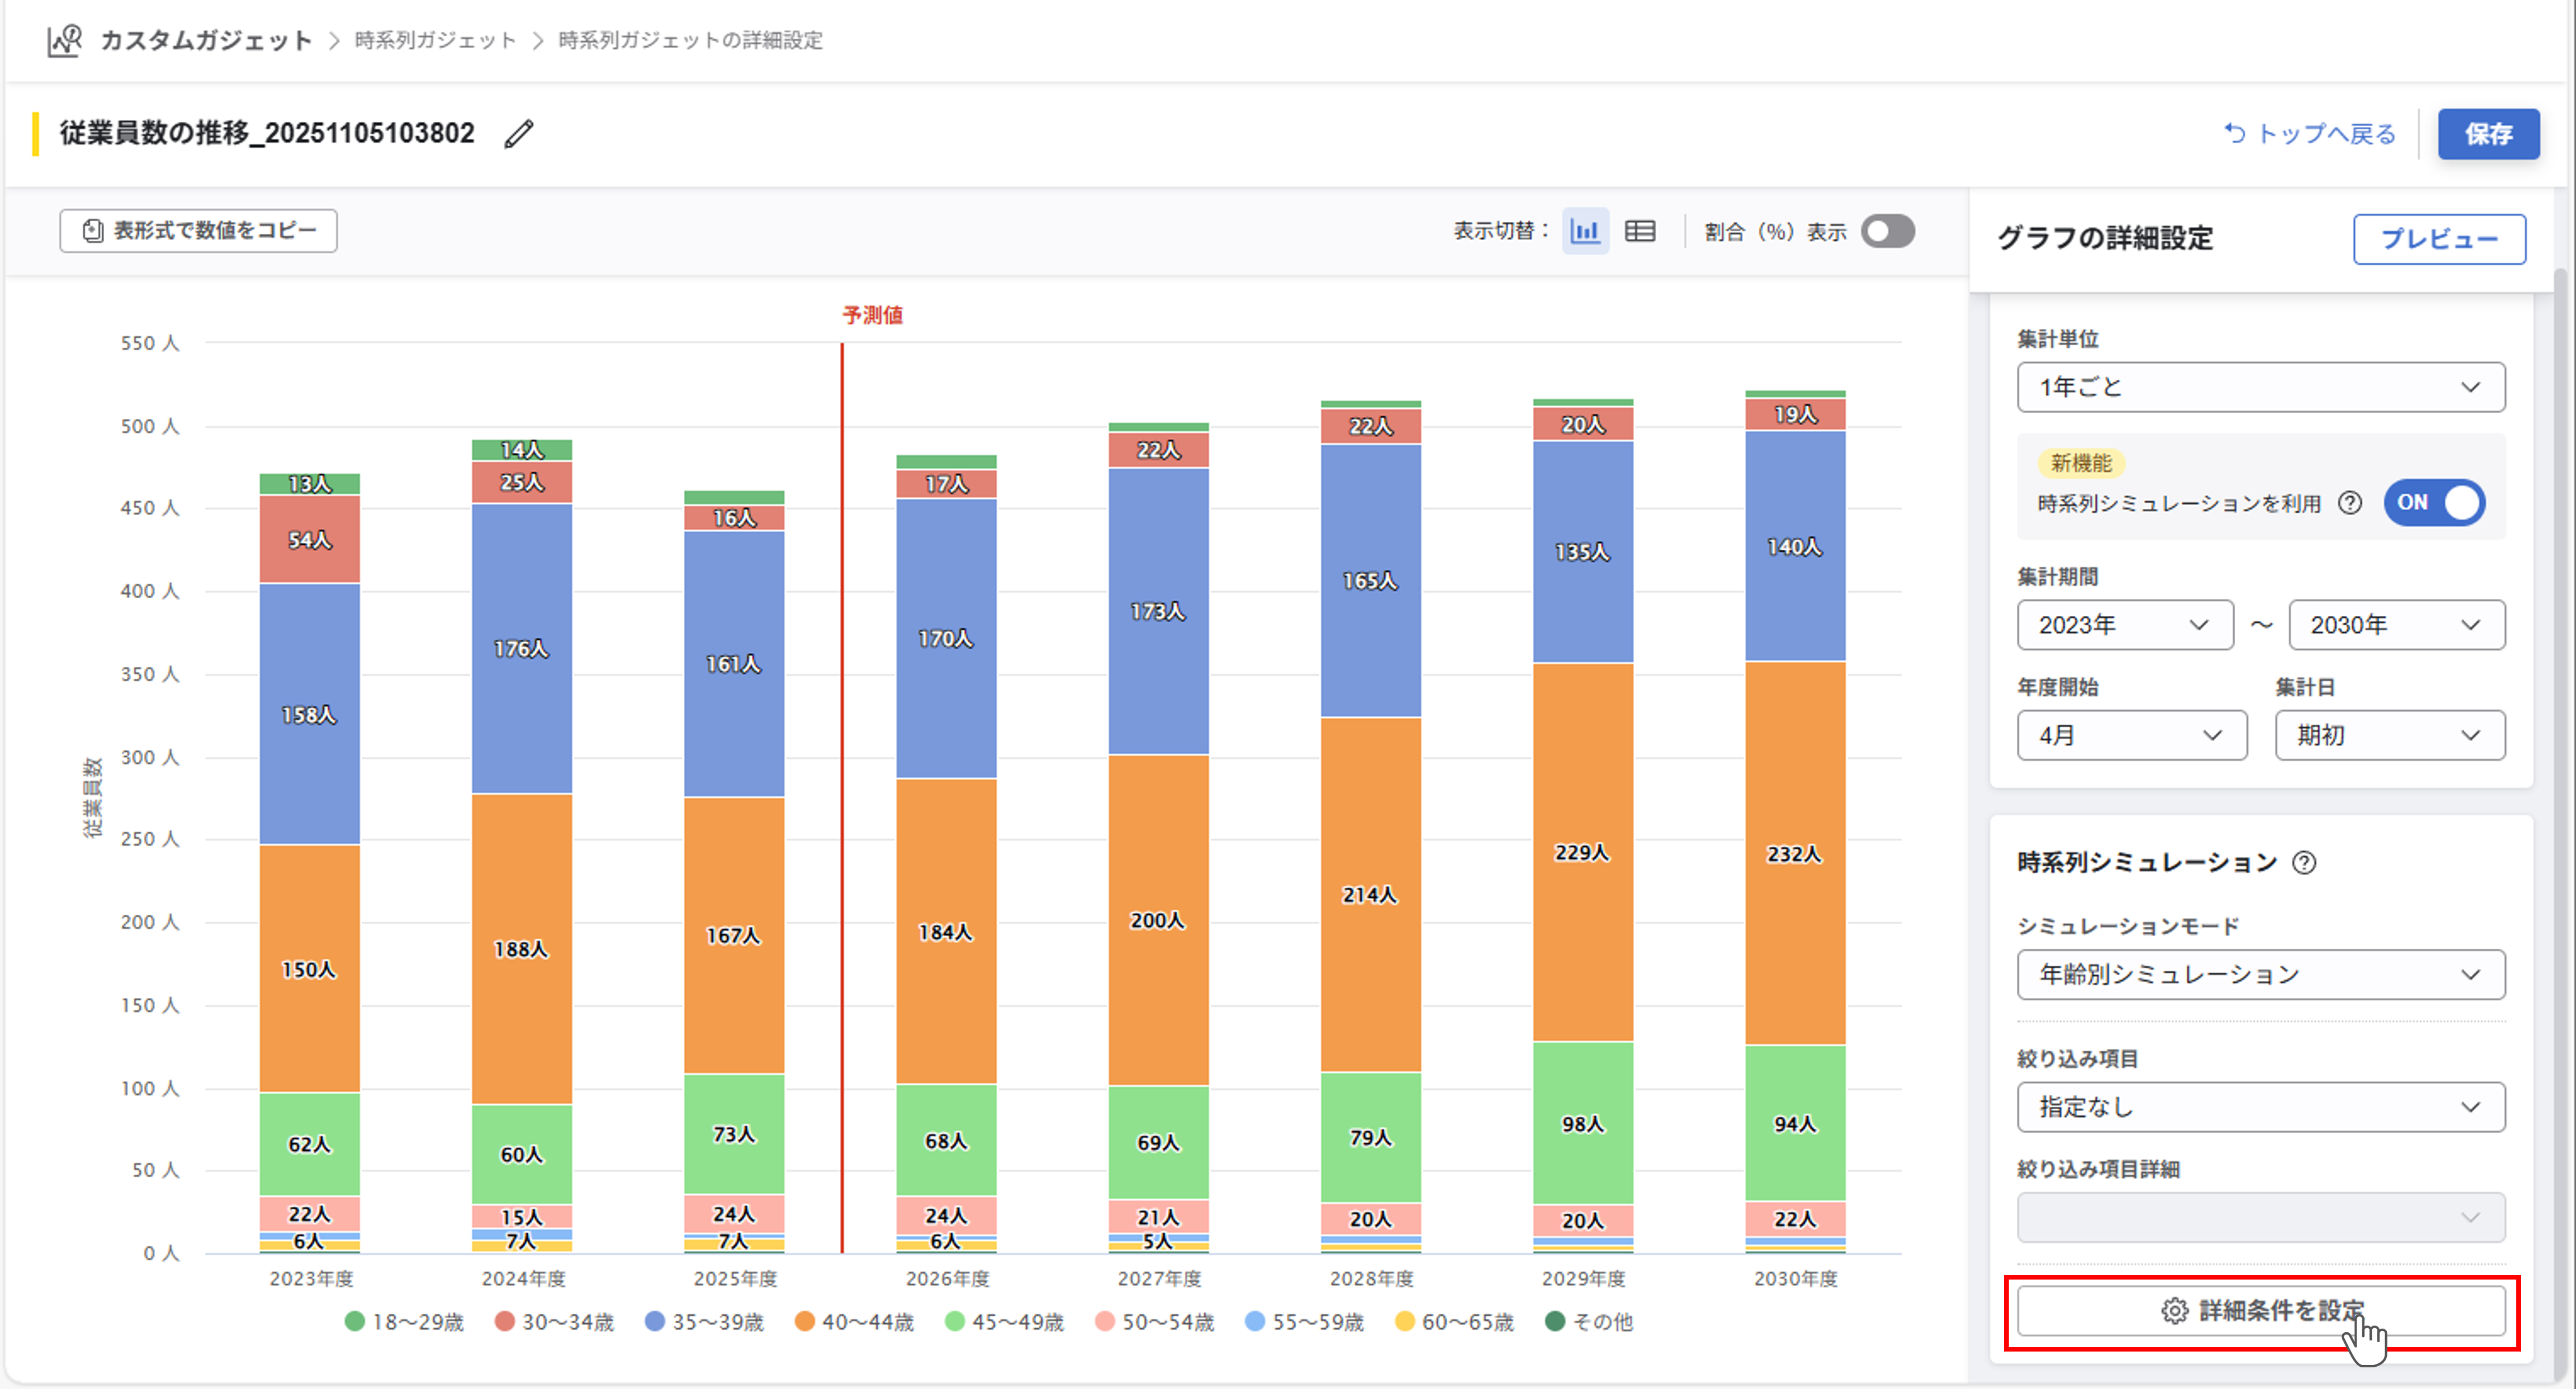Click the 40〜44歳 orange legend swatch

point(804,1322)
